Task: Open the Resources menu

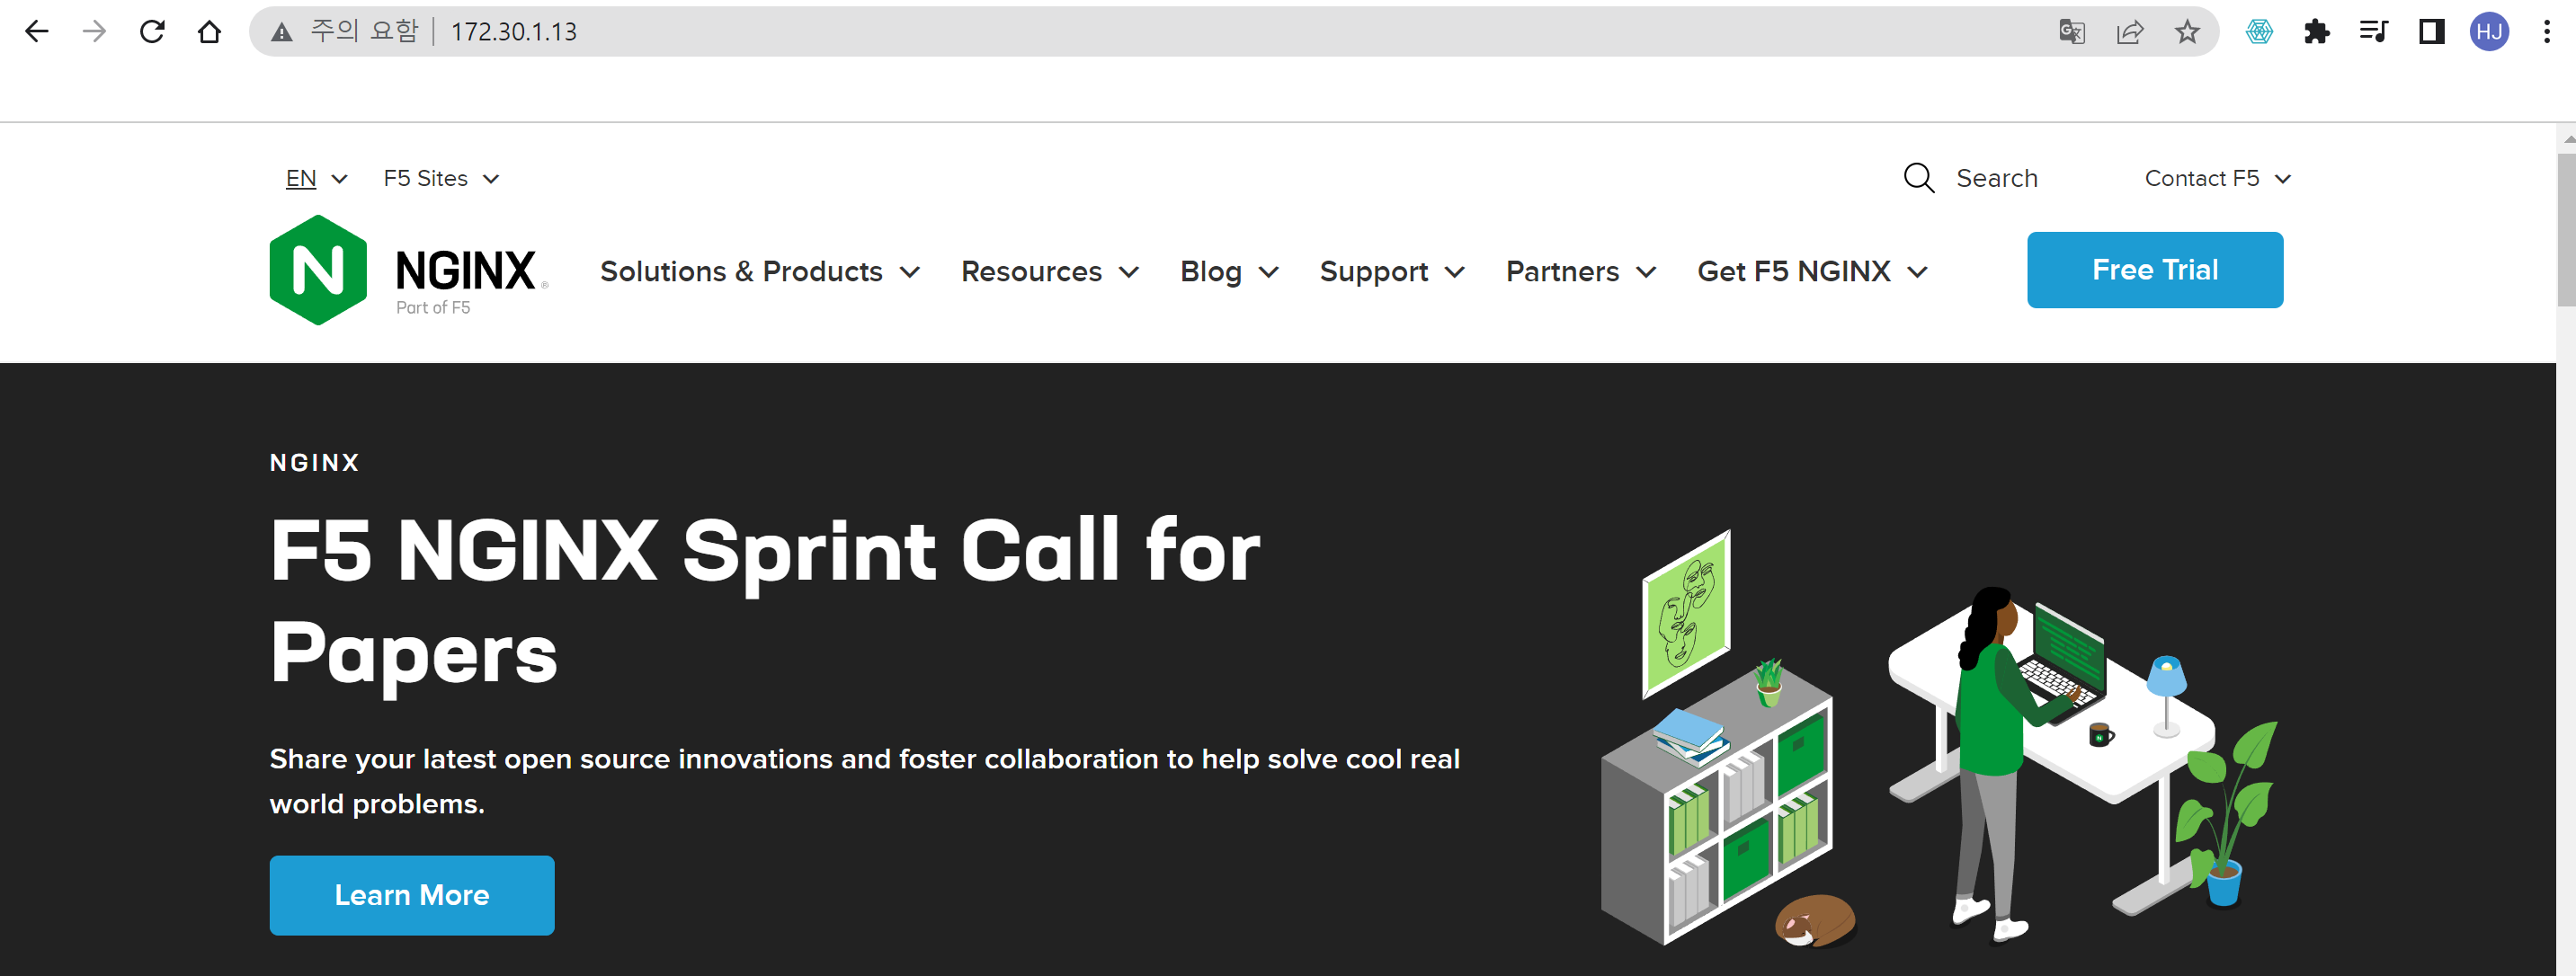Action: coord(1049,271)
